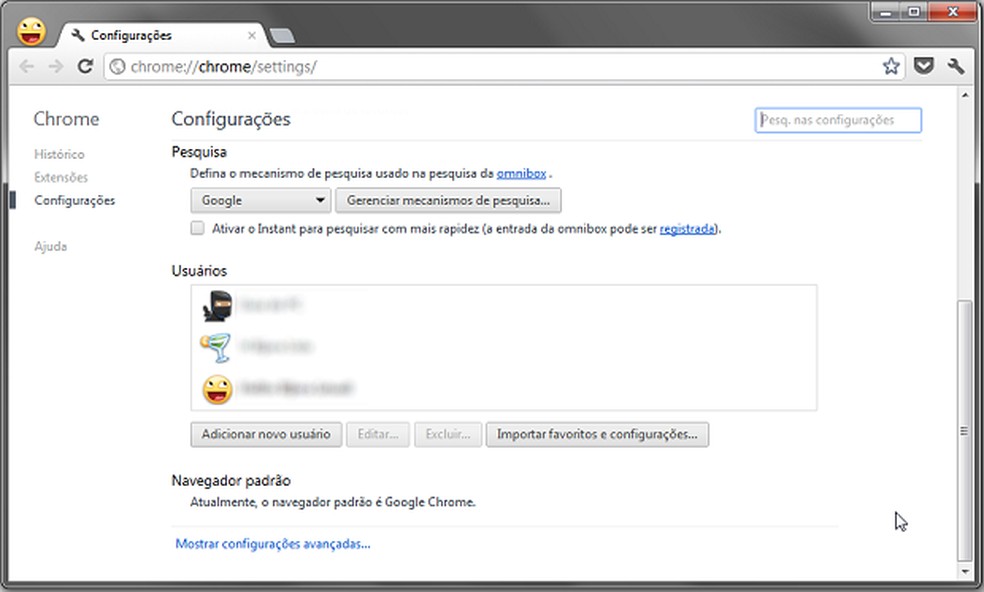Click the Pesq. nas configurações search field
This screenshot has width=984, height=592.
[x=838, y=120]
